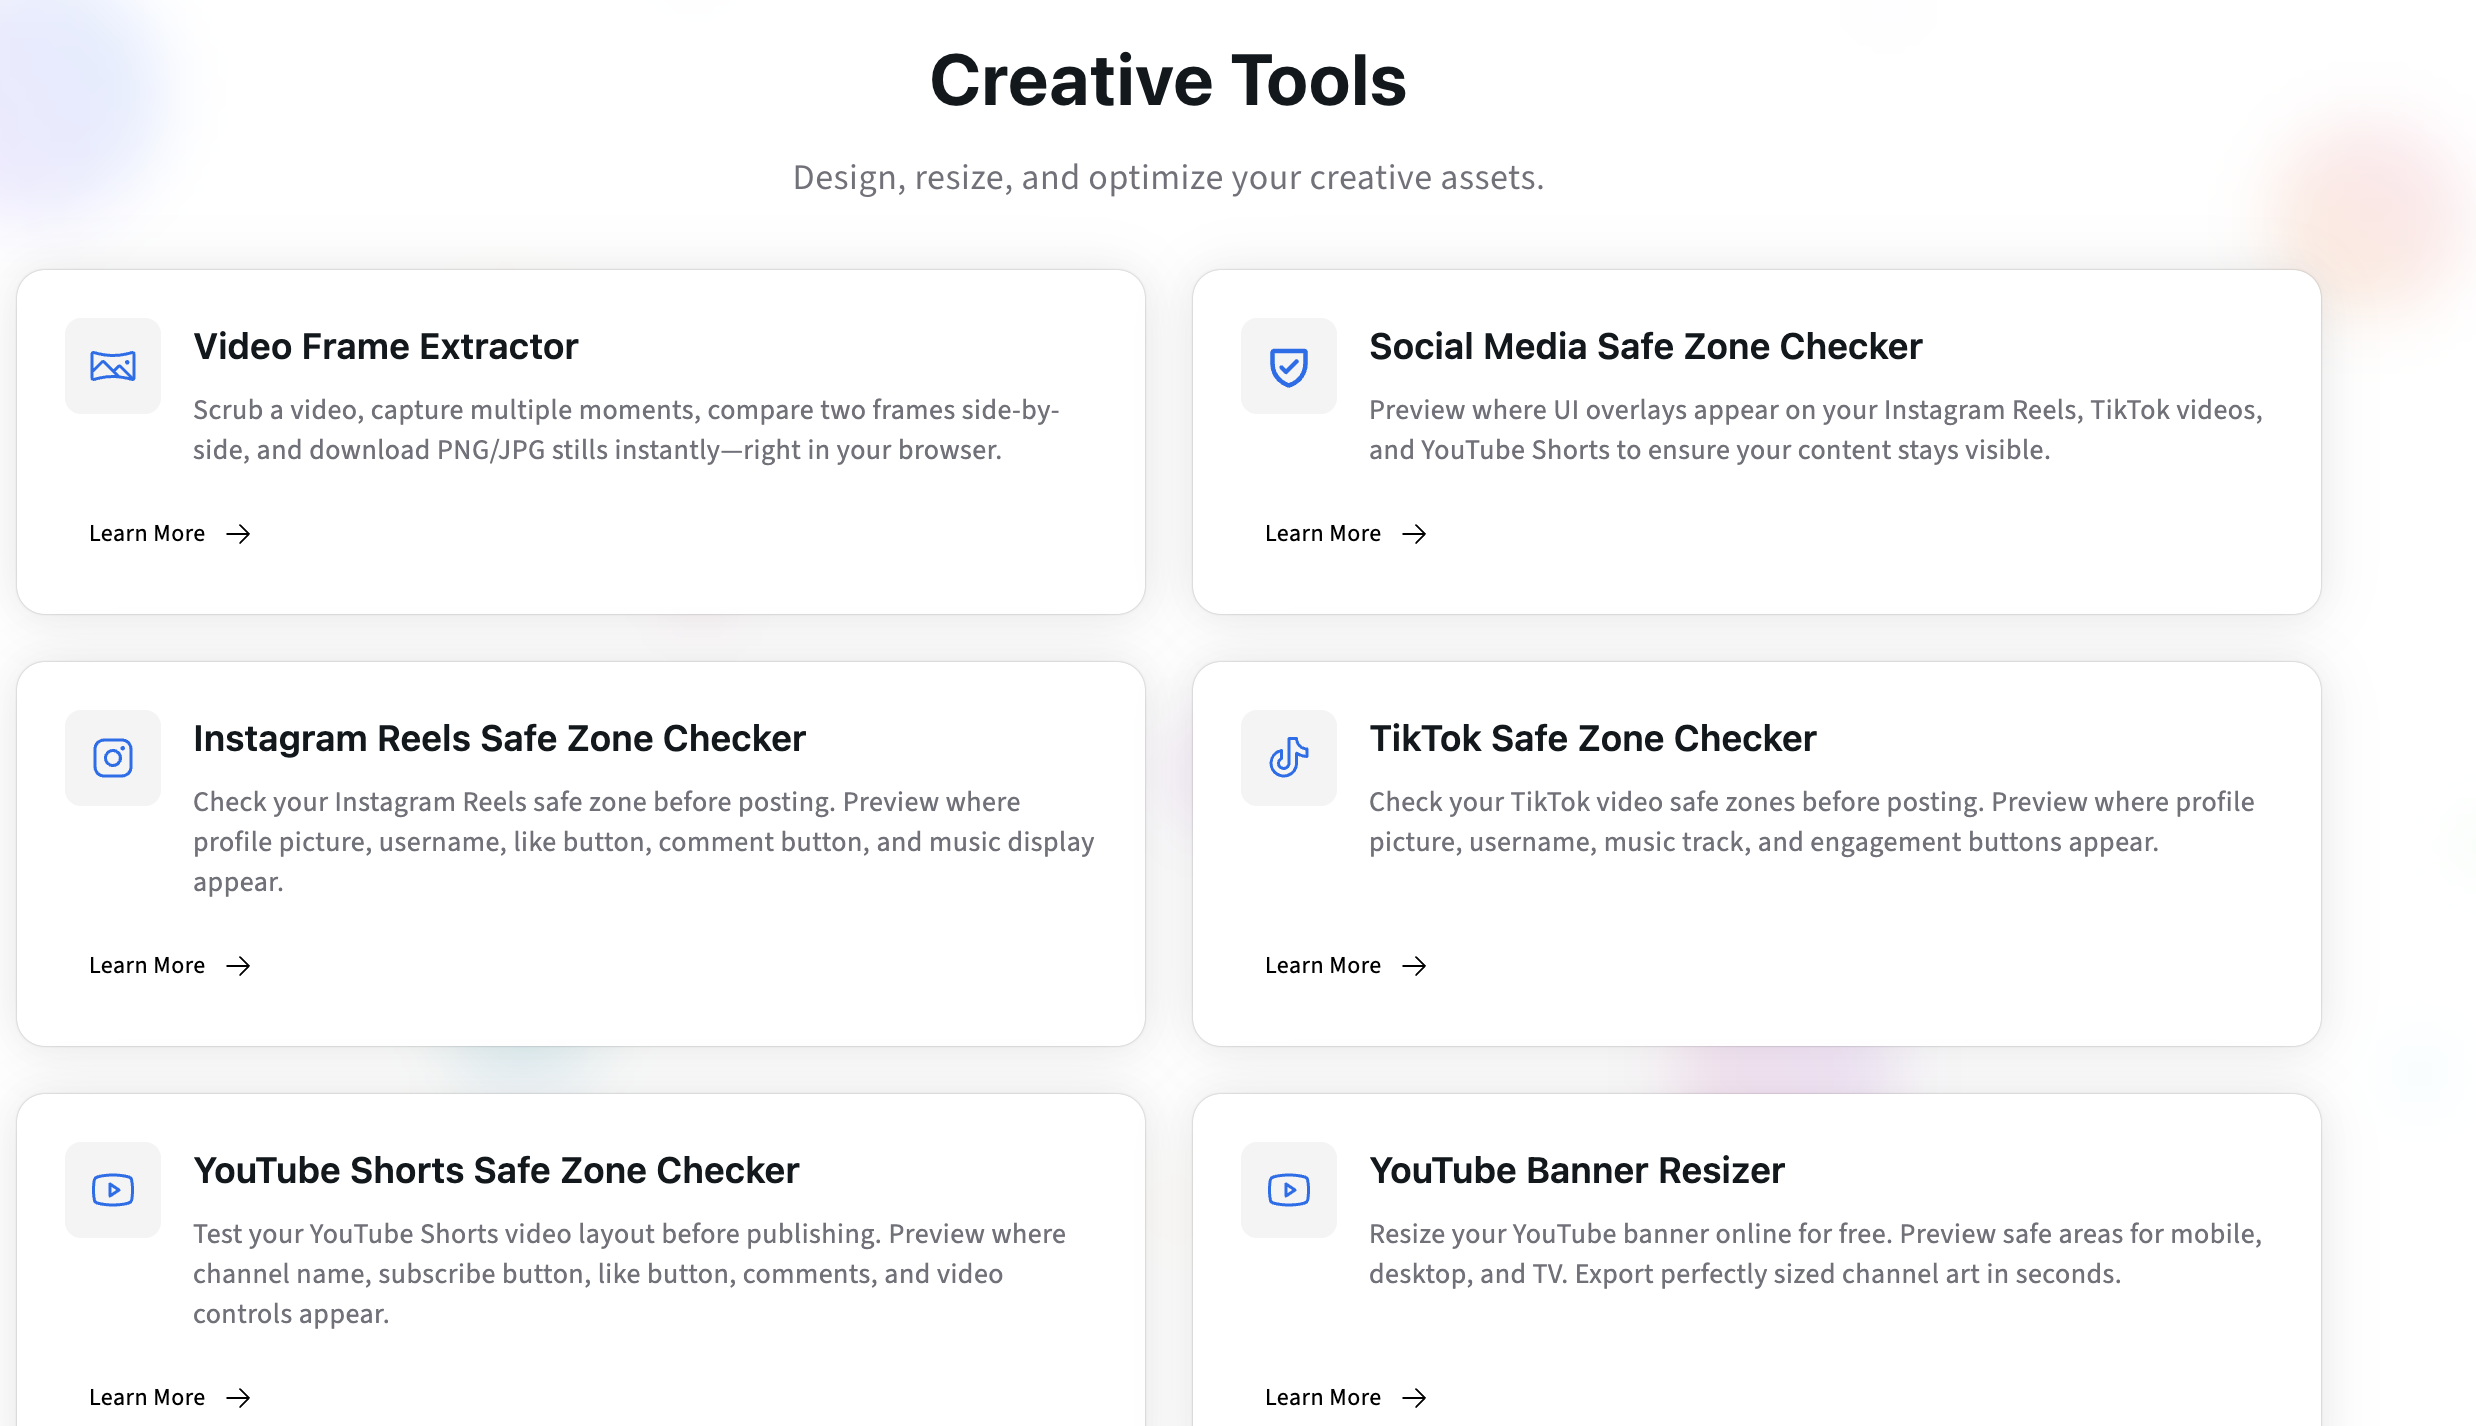Viewport: 2476px width, 1426px height.
Task: Click the arrow beside TikTok Learn More
Action: [1416, 966]
